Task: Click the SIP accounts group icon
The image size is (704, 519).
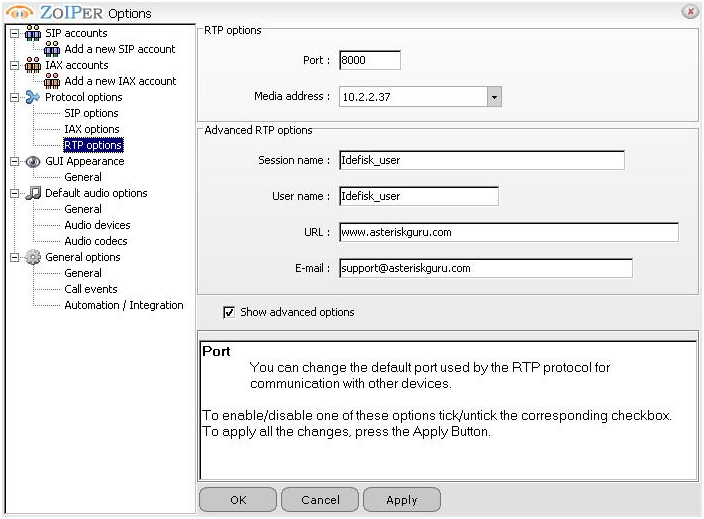Action: coord(33,33)
